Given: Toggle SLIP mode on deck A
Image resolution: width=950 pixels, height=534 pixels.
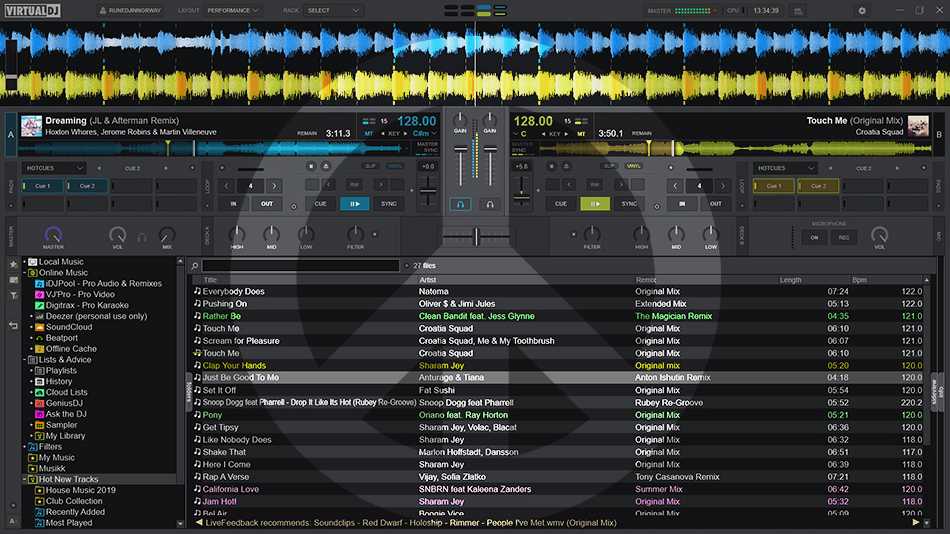Looking at the screenshot, I should pos(370,166).
